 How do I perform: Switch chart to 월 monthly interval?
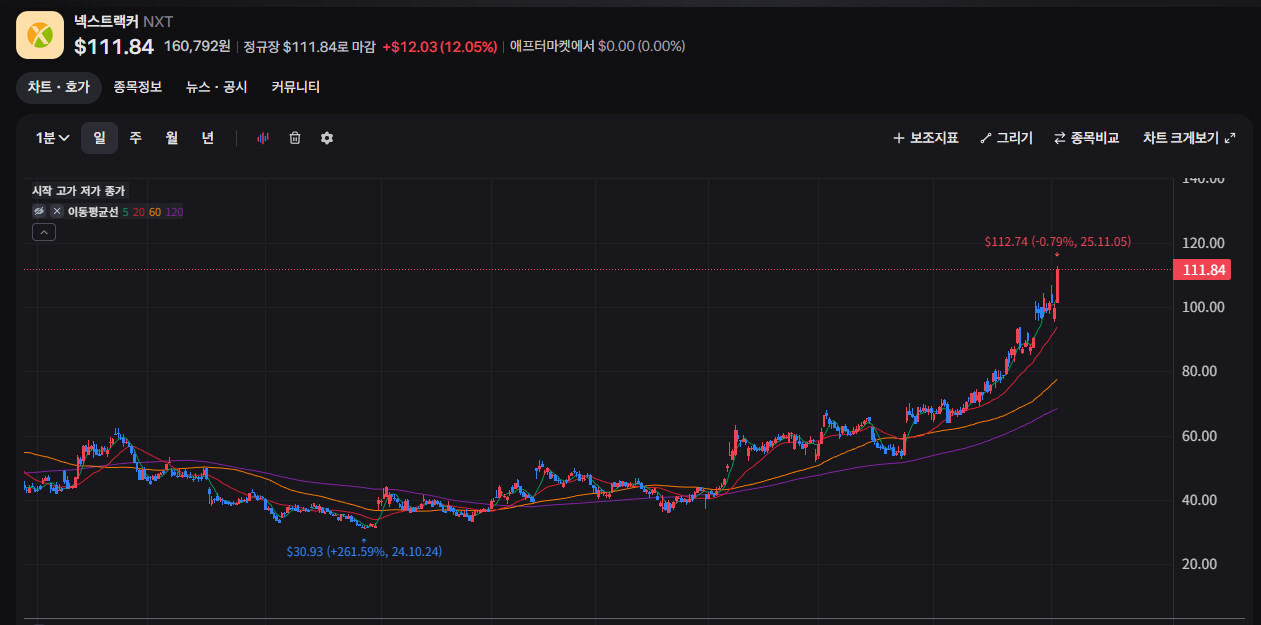pyautogui.click(x=171, y=138)
